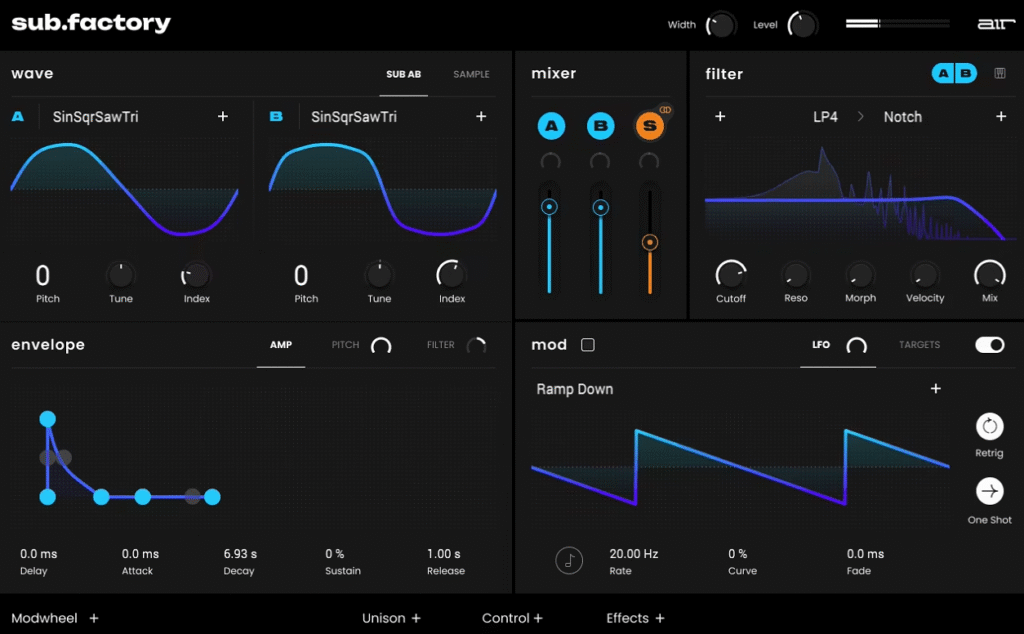This screenshot has height=634, width=1024.
Task: Click the One Shot arrow icon
Action: (x=989, y=491)
